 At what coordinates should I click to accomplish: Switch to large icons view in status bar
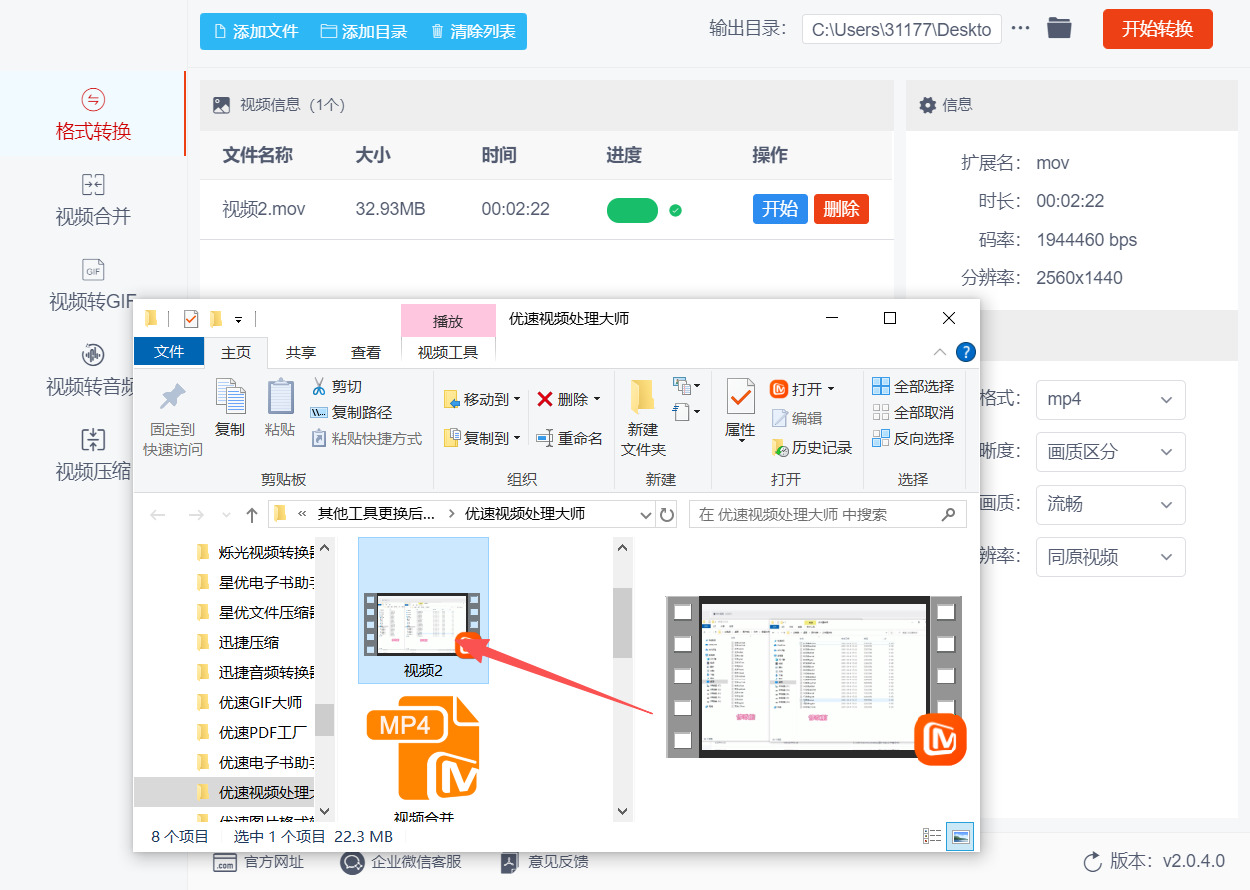click(960, 836)
